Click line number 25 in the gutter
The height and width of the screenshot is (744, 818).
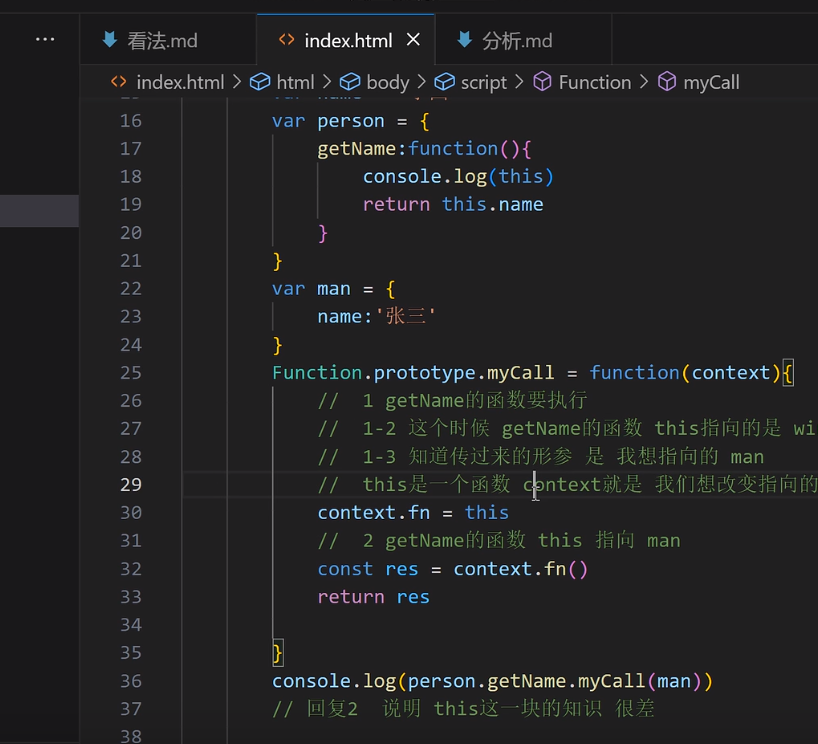pos(130,373)
